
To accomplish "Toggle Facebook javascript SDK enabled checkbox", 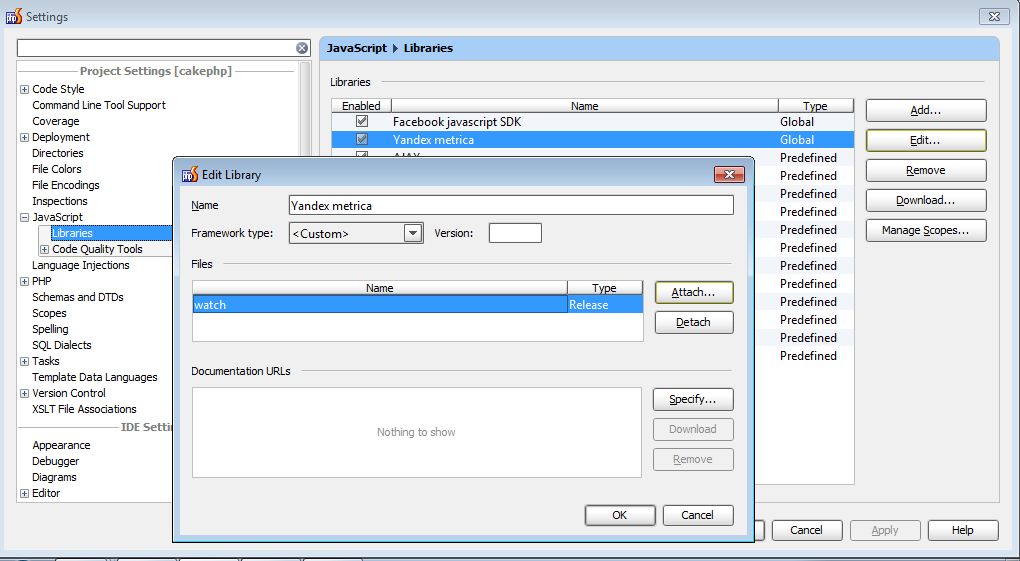I will [x=362, y=121].
